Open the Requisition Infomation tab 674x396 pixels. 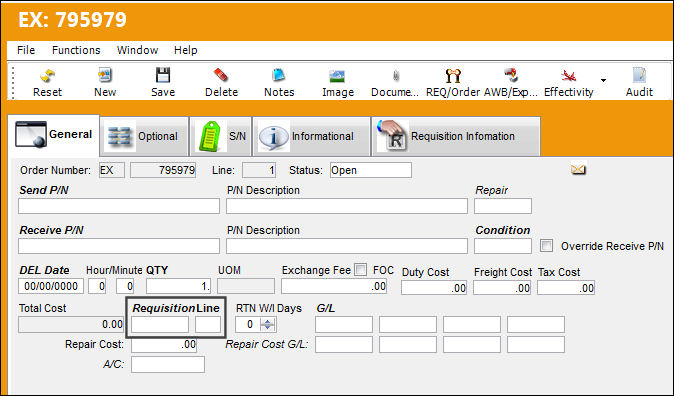click(456, 136)
